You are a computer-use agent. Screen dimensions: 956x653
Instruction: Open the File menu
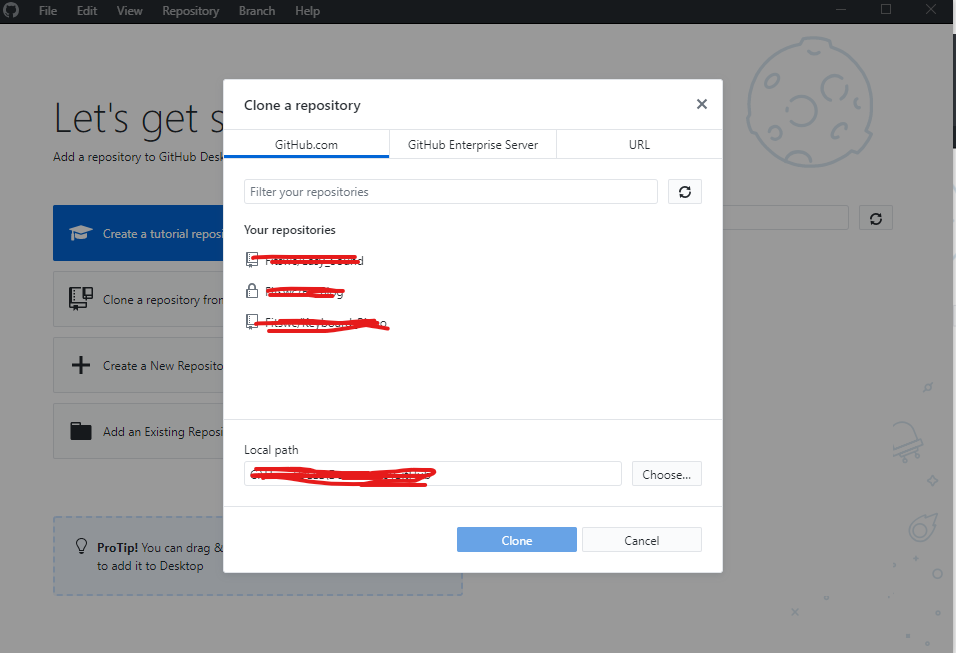[48, 11]
